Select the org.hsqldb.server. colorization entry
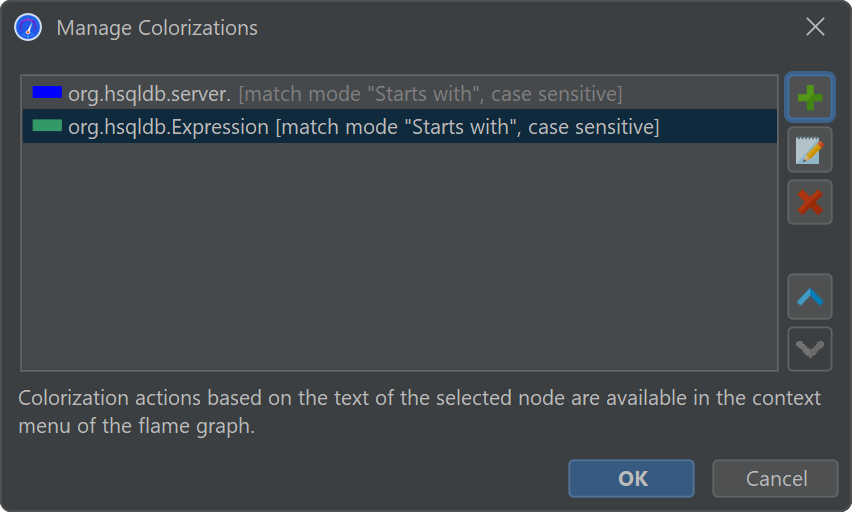Screen dimensions: 852x512 (150, 94)
